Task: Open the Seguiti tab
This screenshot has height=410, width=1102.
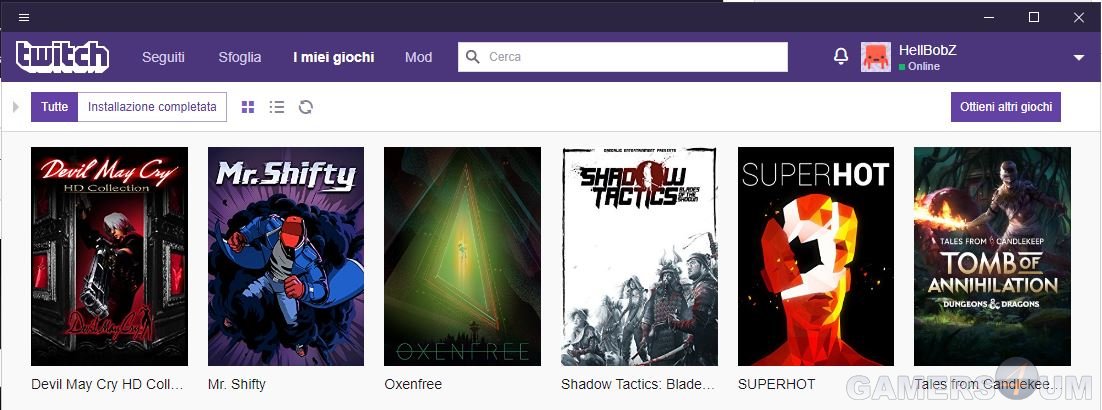Action: pos(163,58)
